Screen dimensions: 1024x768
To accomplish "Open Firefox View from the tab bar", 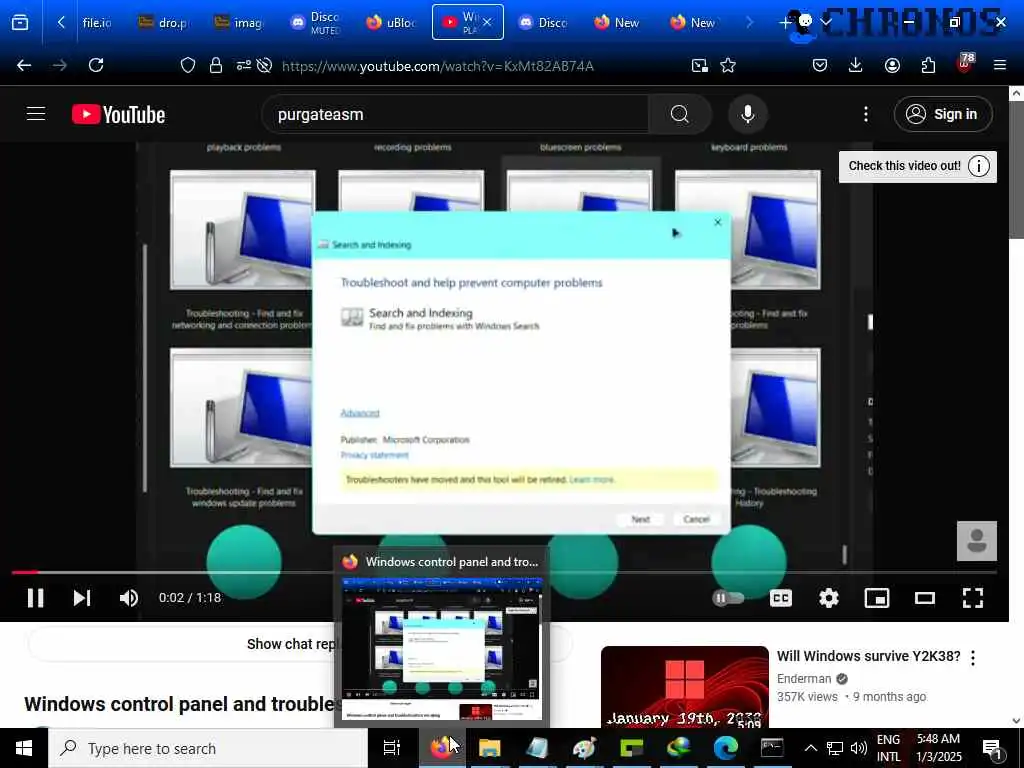I will pos(20,23).
